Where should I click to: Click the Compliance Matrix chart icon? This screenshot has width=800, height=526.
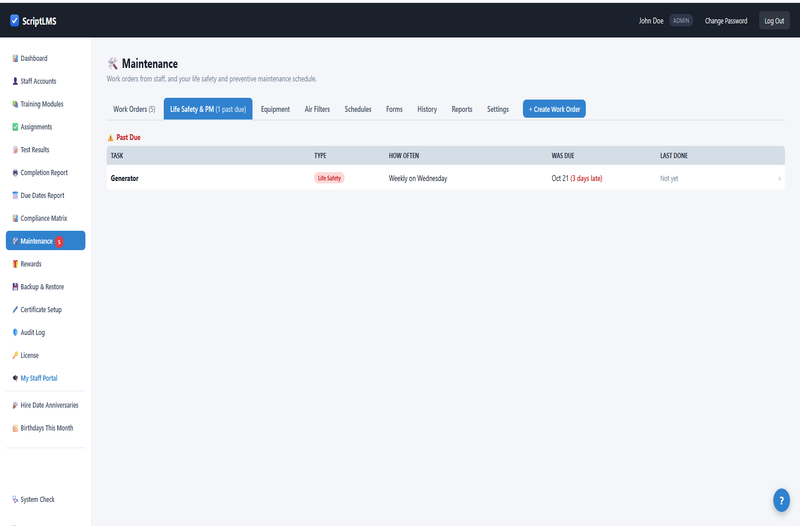coord(15,218)
